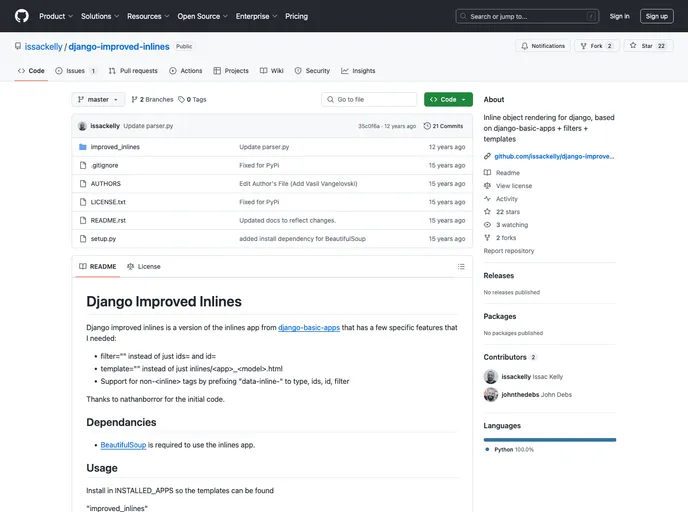Open the AUTHORS file
The image size is (688, 512).
pyautogui.click(x=105, y=184)
